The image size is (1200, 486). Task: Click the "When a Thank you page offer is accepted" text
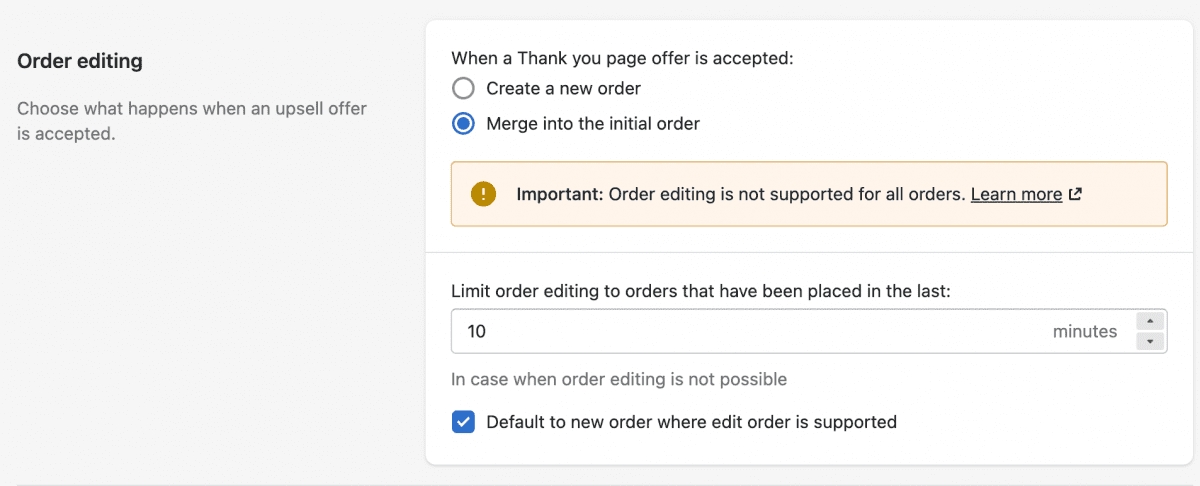(x=622, y=58)
